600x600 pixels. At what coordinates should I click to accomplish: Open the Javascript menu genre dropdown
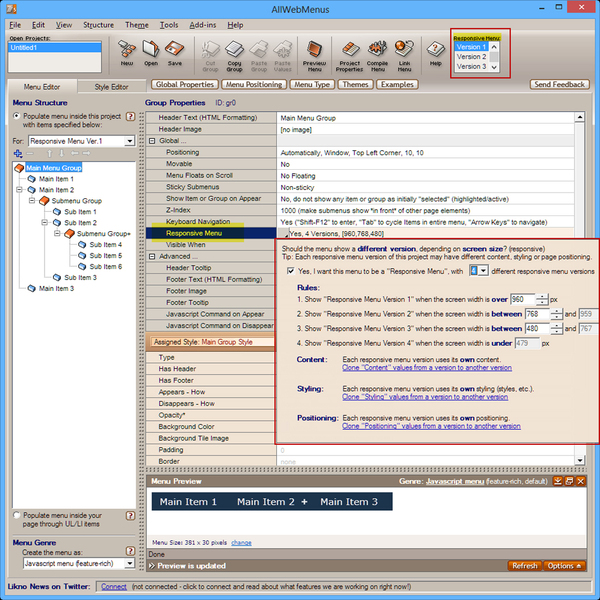129,563
